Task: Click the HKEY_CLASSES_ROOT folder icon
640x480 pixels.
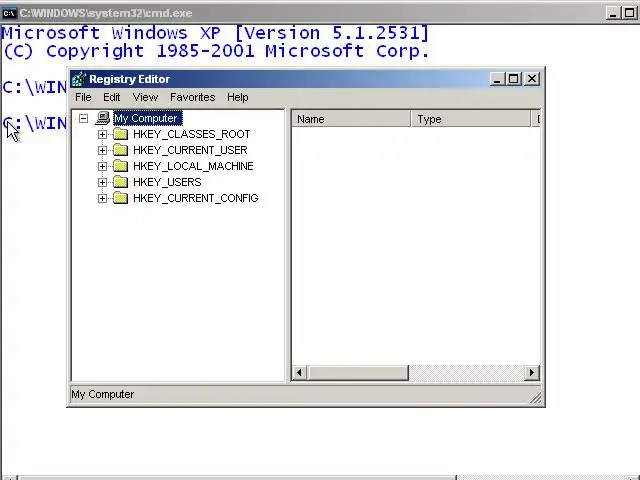Action: [120, 134]
